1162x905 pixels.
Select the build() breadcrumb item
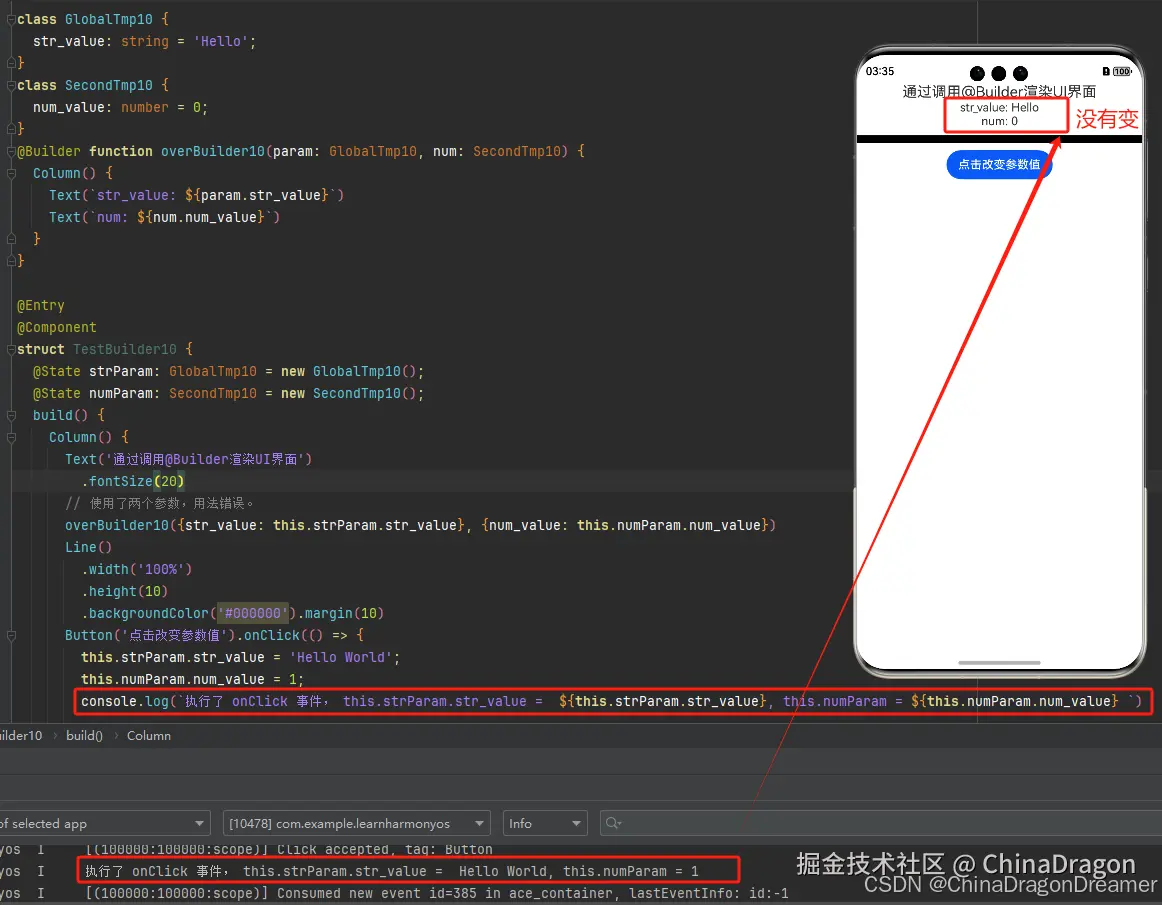pos(84,735)
